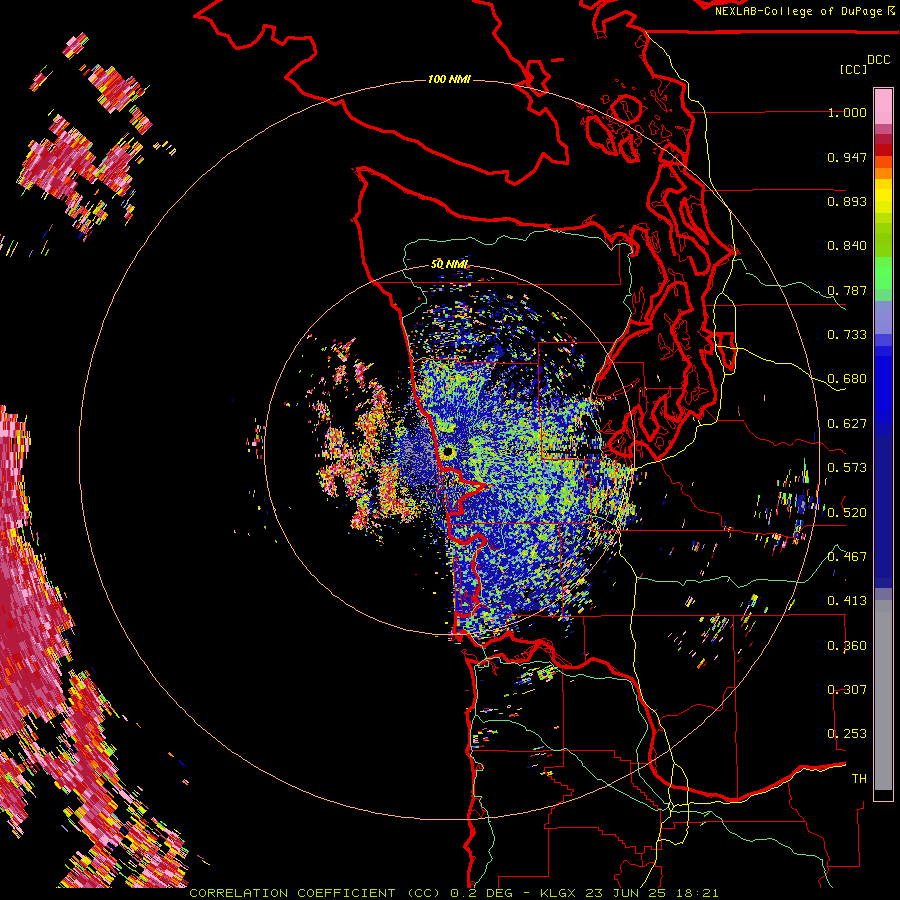Screen dimensions: 900x900
Task: Click the 0.307 scale value
Action: coord(847,689)
